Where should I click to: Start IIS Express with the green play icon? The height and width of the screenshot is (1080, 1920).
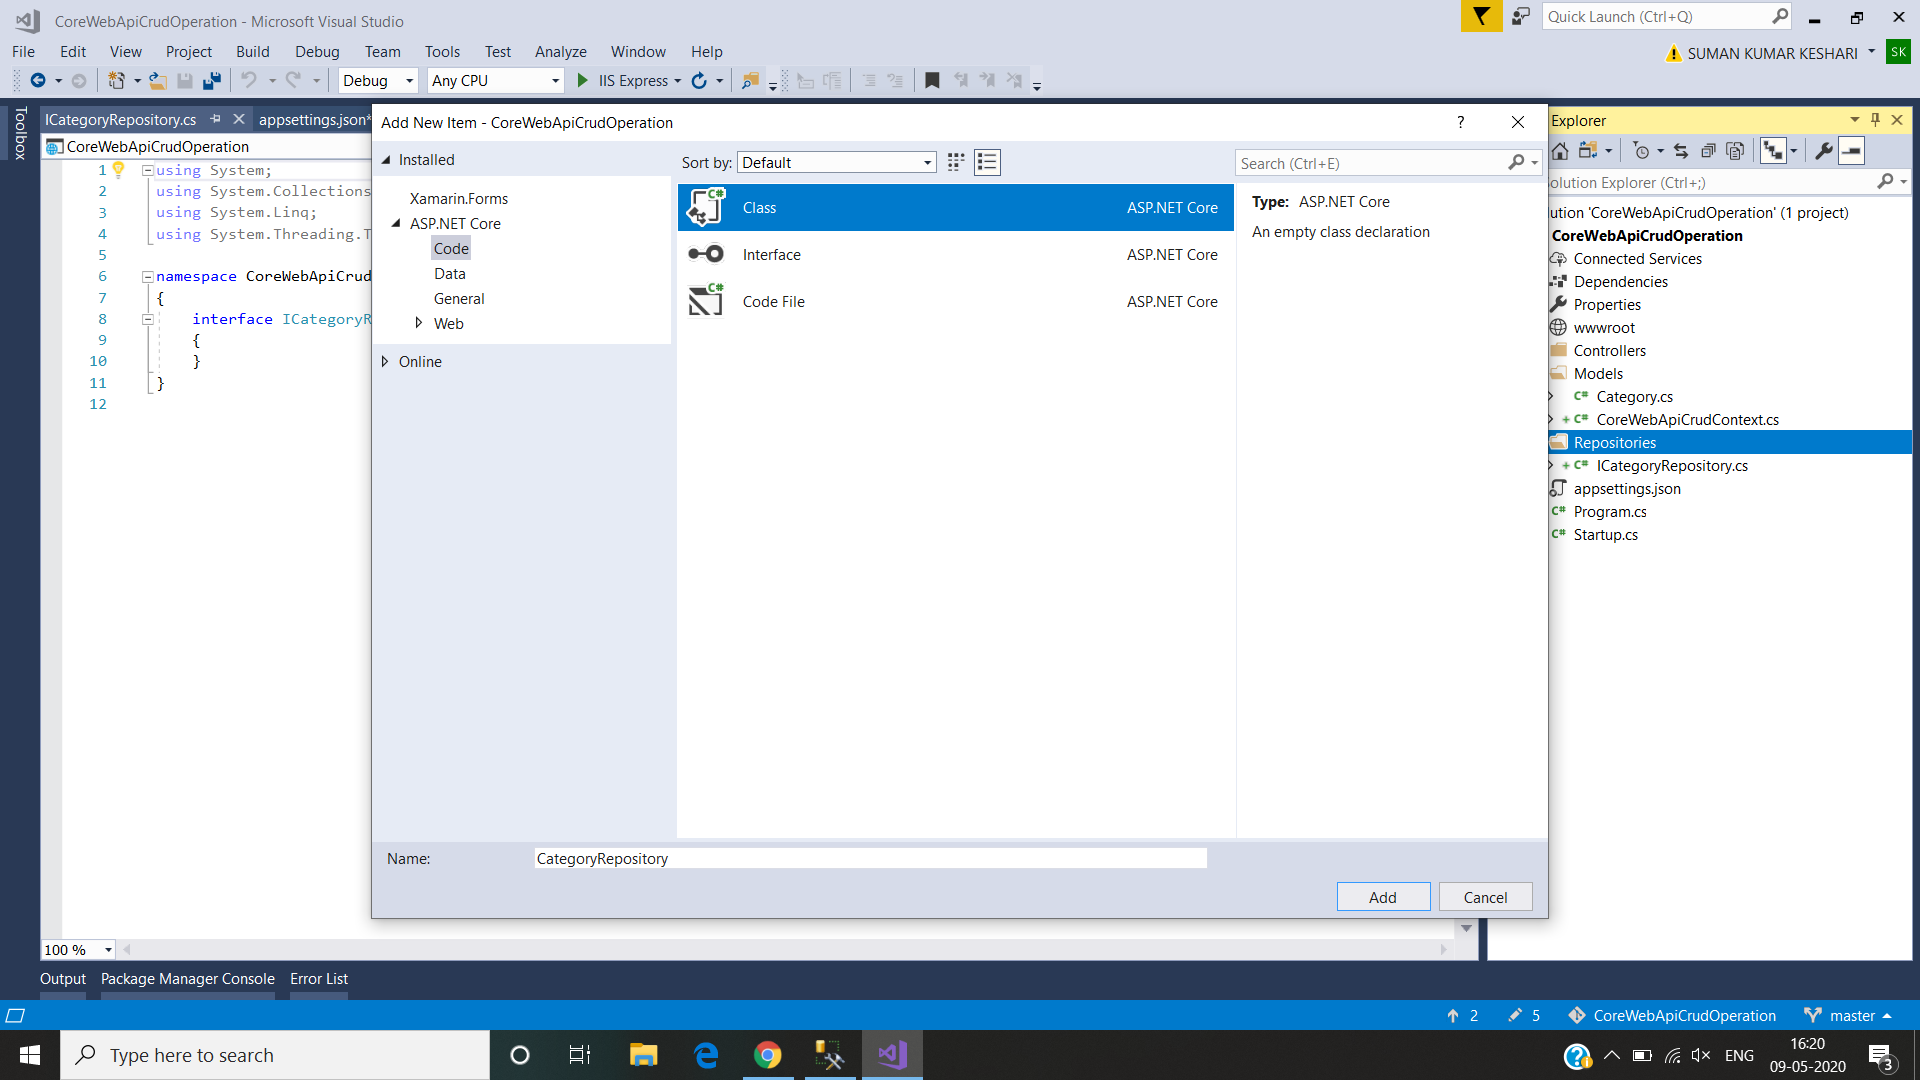click(x=583, y=81)
